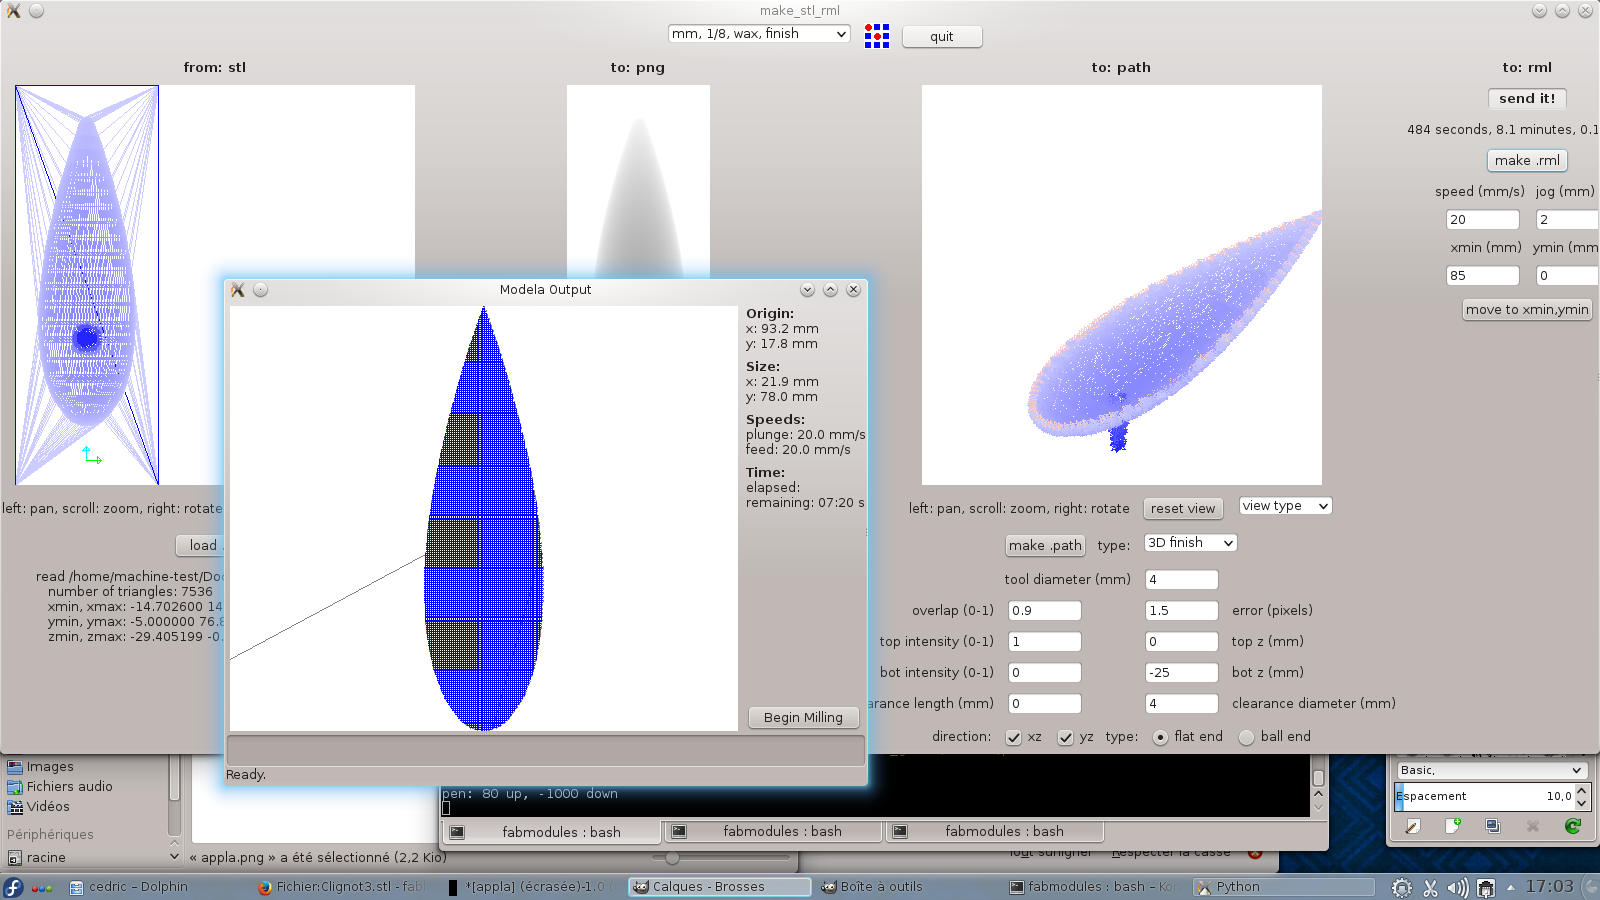
Task: Open the view type dropdown
Action: (x=1285, y=506)
